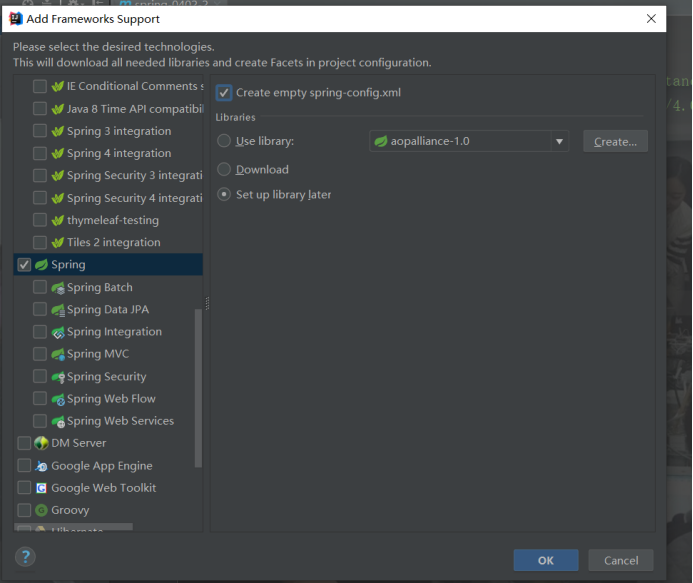Confirm with the OK button
Image resolution: width=693 pixels, height=583 pixels.
(546, 560)
